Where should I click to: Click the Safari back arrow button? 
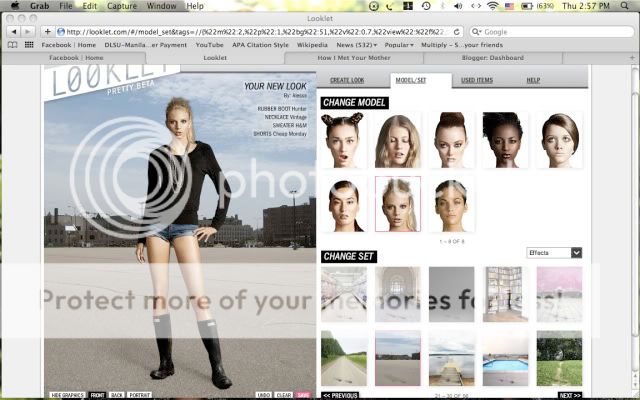click(x=14, y=31)
